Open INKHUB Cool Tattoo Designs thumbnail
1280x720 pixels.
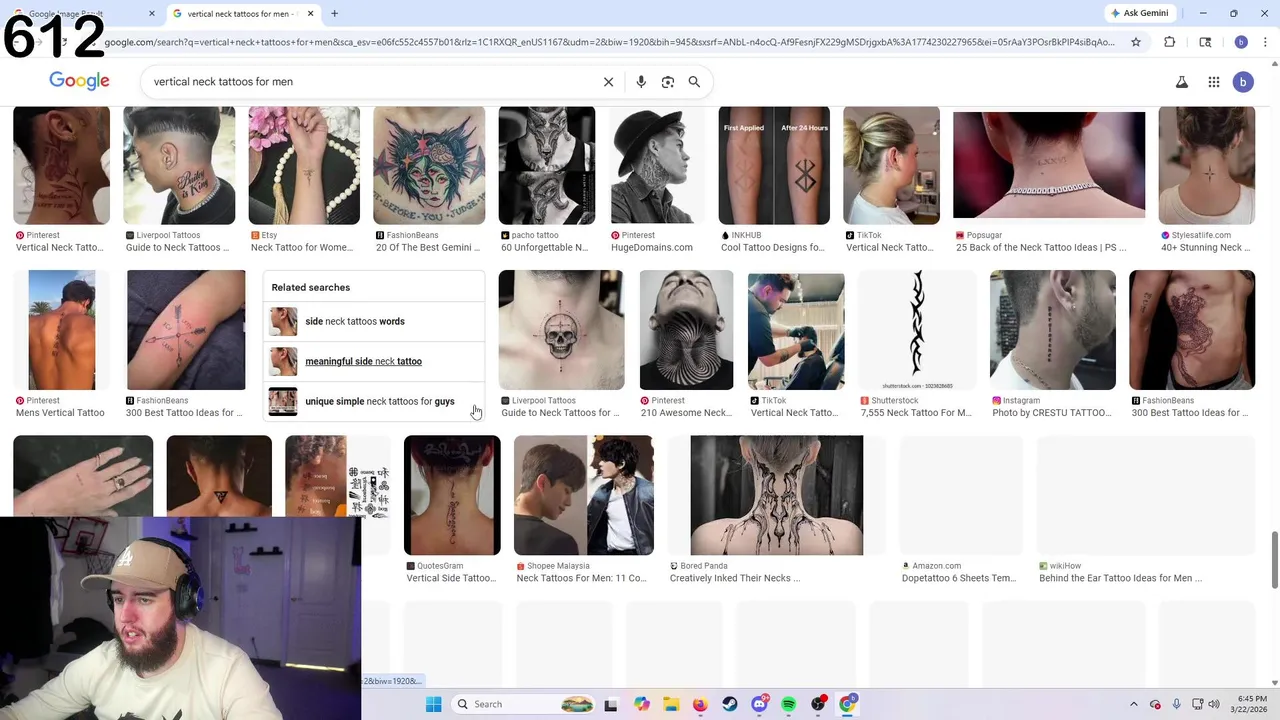pyautogui.click(x=774, y=165)
